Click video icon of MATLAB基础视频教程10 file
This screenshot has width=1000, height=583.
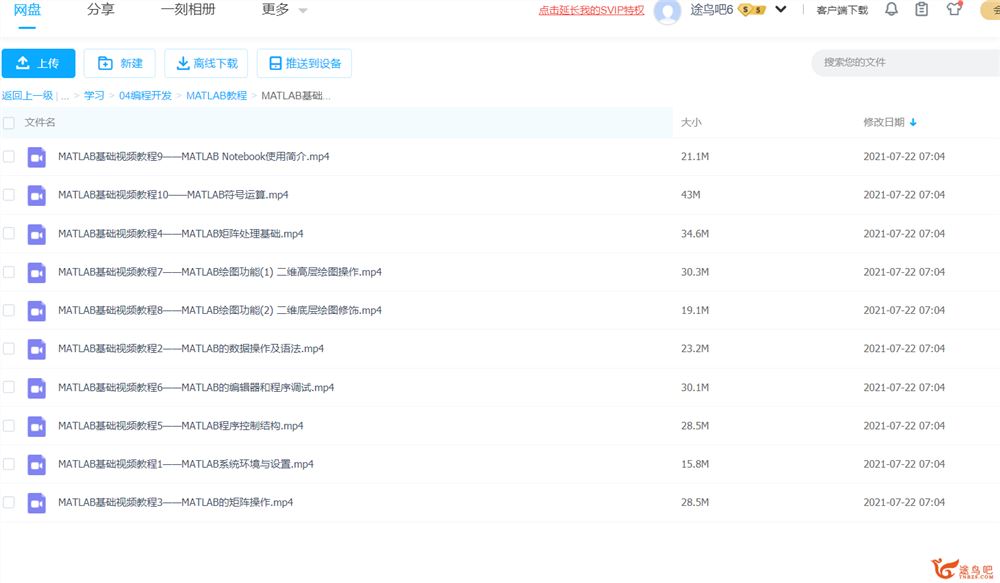(37, 195)
